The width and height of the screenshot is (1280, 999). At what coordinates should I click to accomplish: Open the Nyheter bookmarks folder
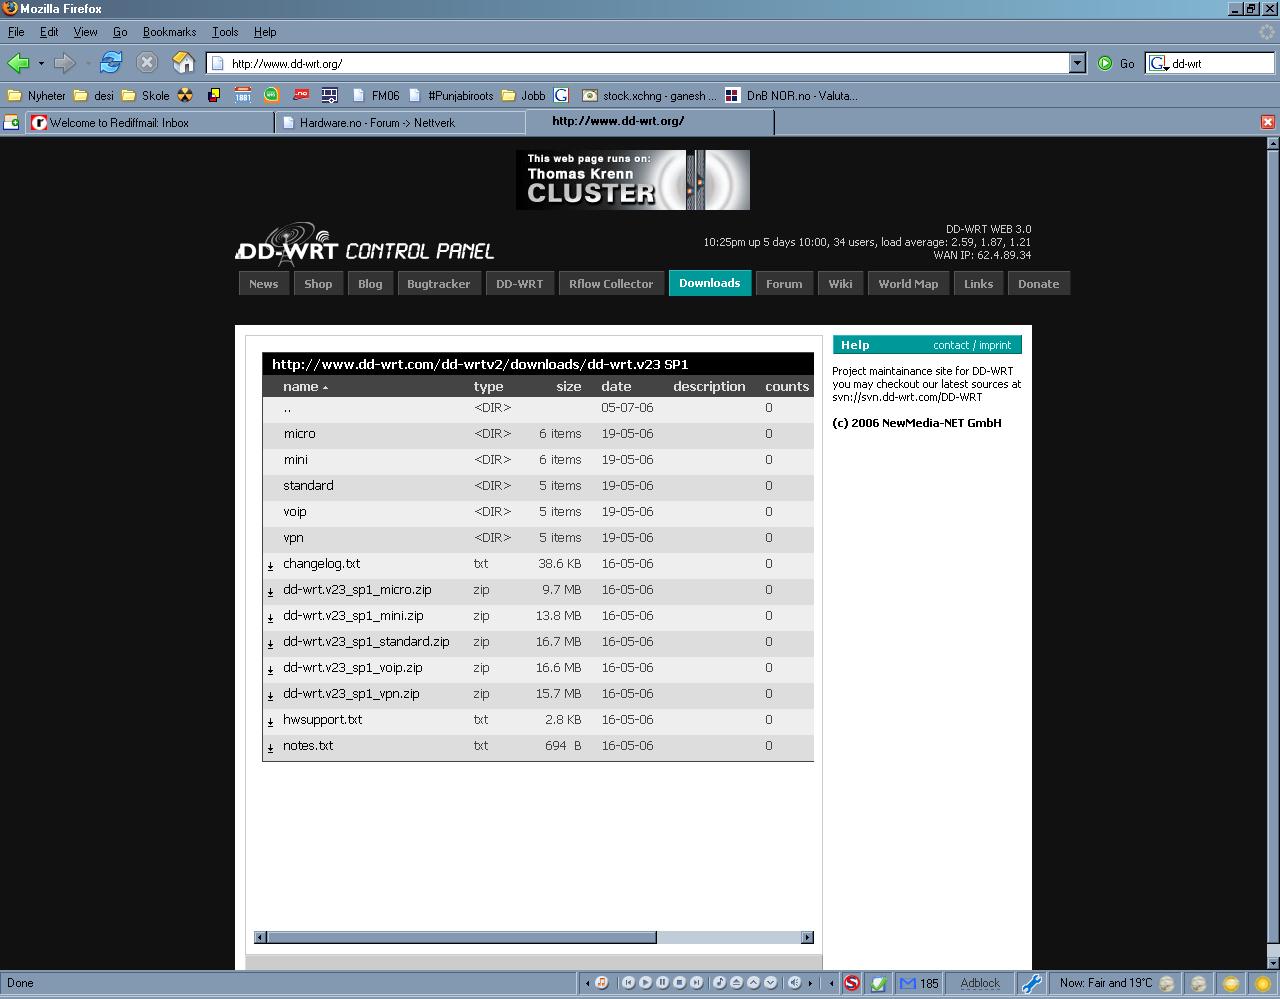(36, 96)
